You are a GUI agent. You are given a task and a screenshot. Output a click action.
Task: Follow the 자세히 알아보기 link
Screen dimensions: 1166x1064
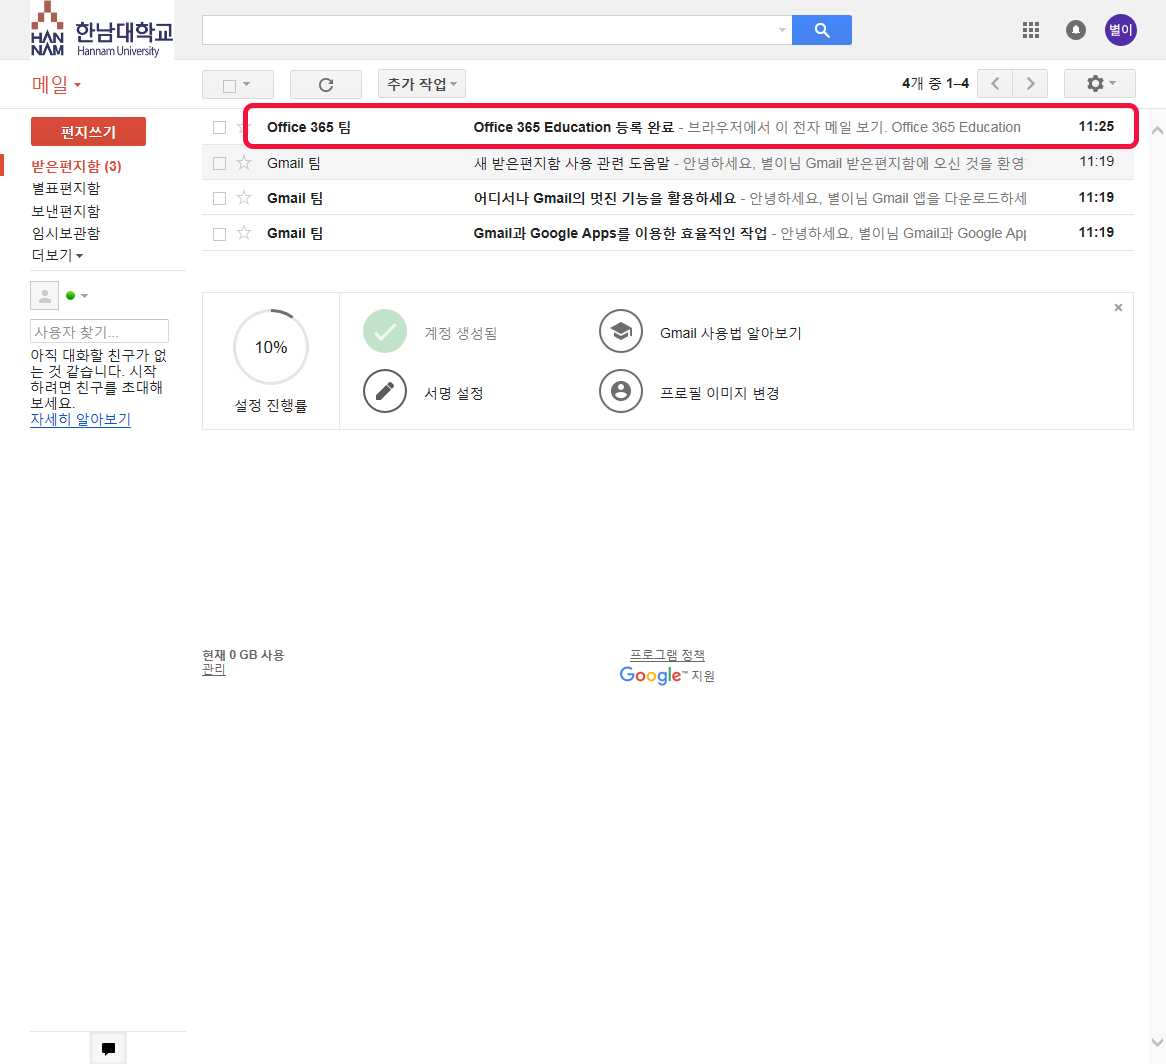click(80, 419)
